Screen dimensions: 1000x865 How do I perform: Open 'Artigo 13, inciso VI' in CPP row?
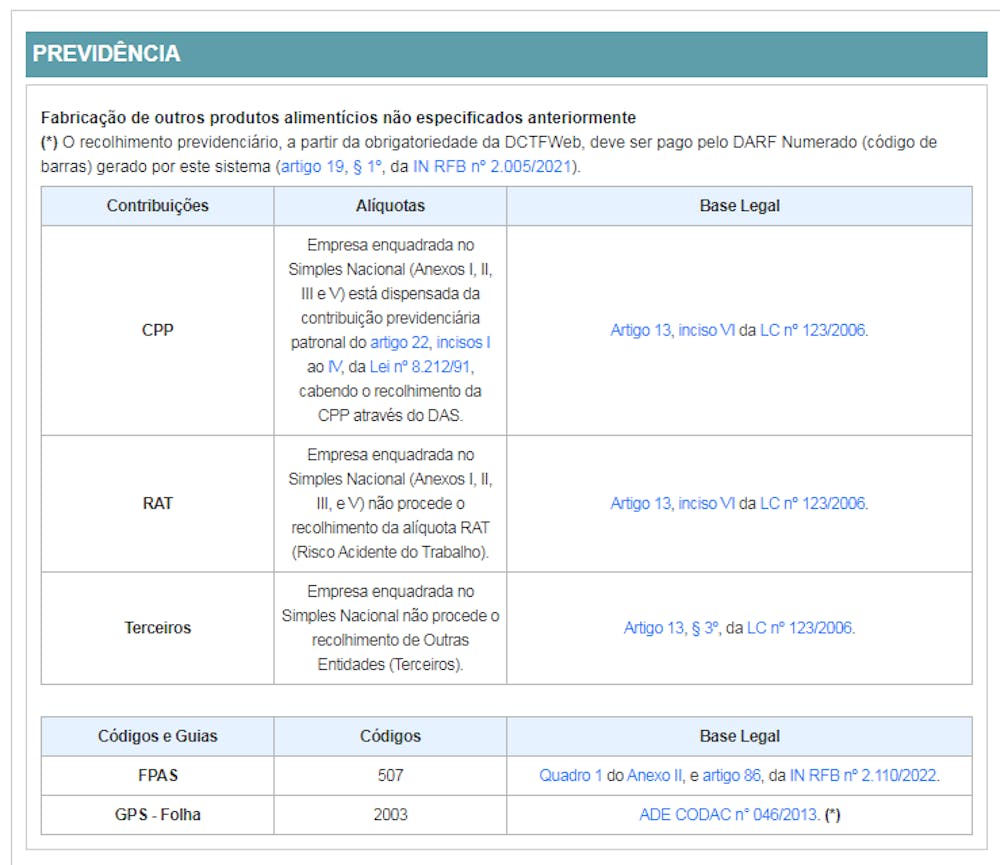click(672, 330)
